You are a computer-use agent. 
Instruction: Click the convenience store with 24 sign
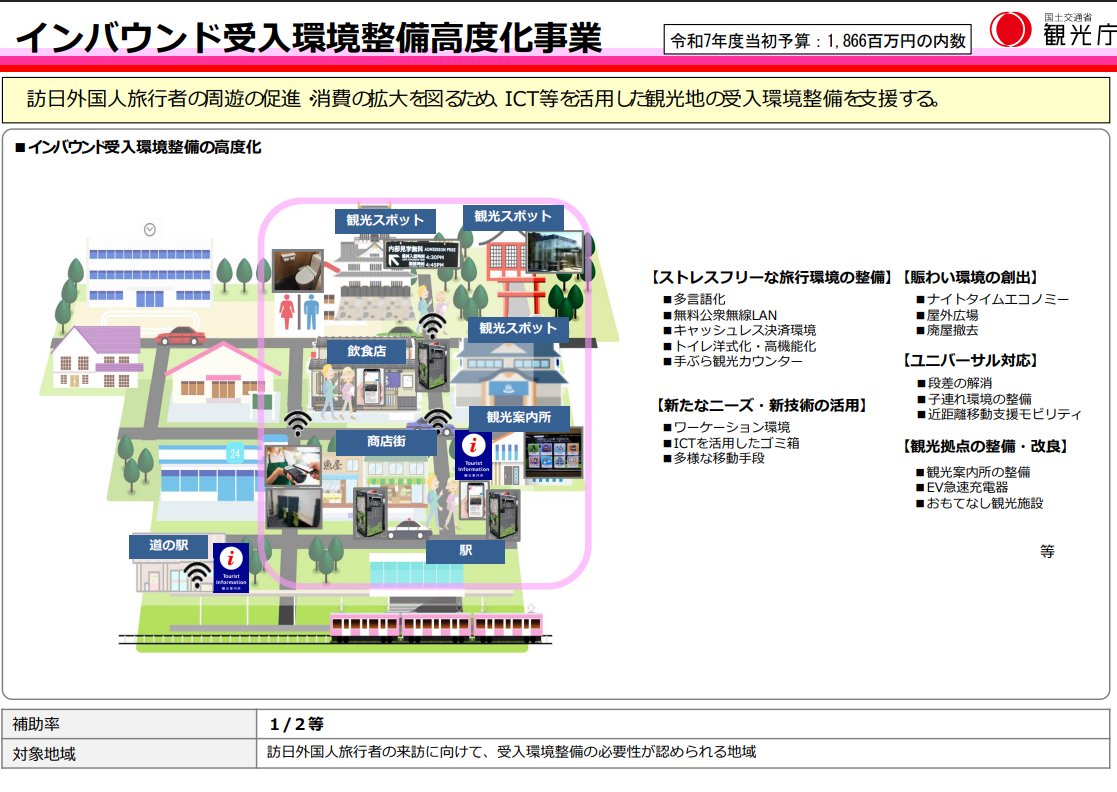coord(209,474)
